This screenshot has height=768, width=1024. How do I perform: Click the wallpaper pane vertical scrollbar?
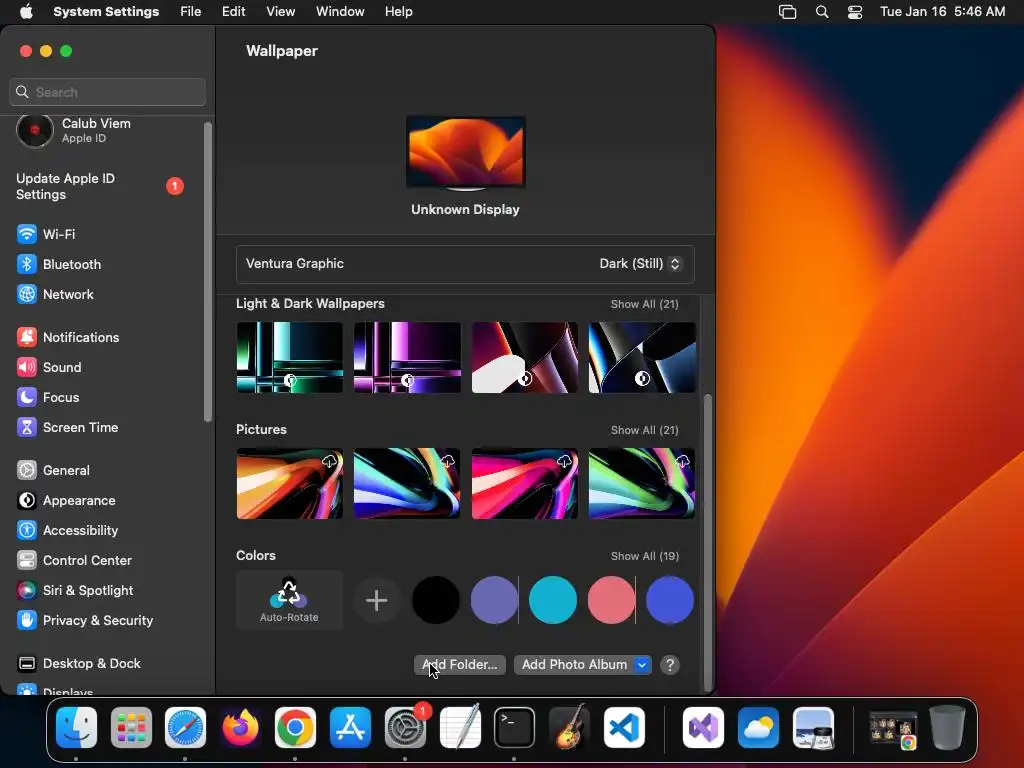point(707,542)
